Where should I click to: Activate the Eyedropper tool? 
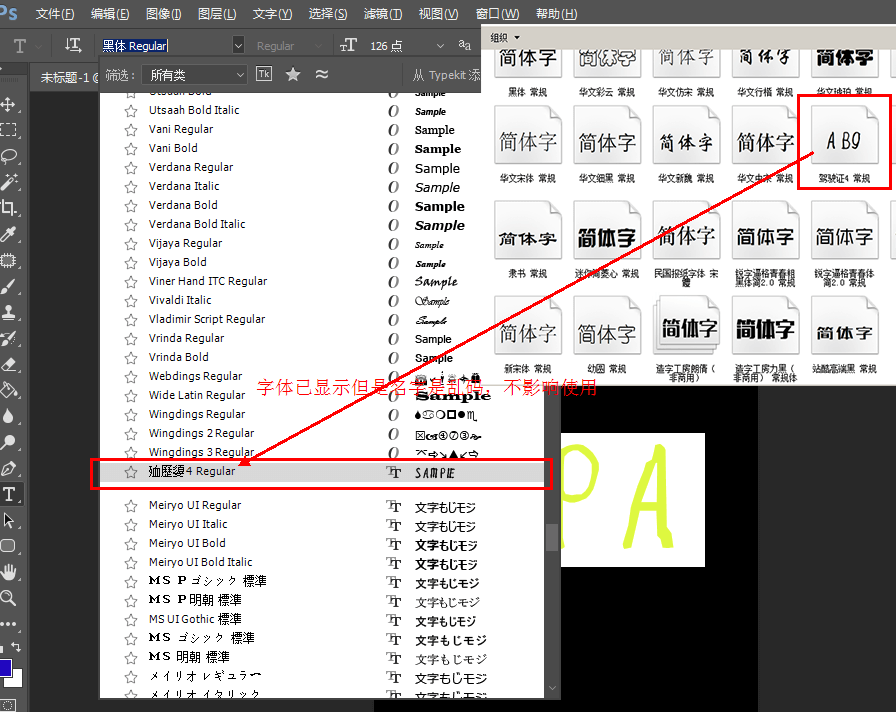click(9, 234)
